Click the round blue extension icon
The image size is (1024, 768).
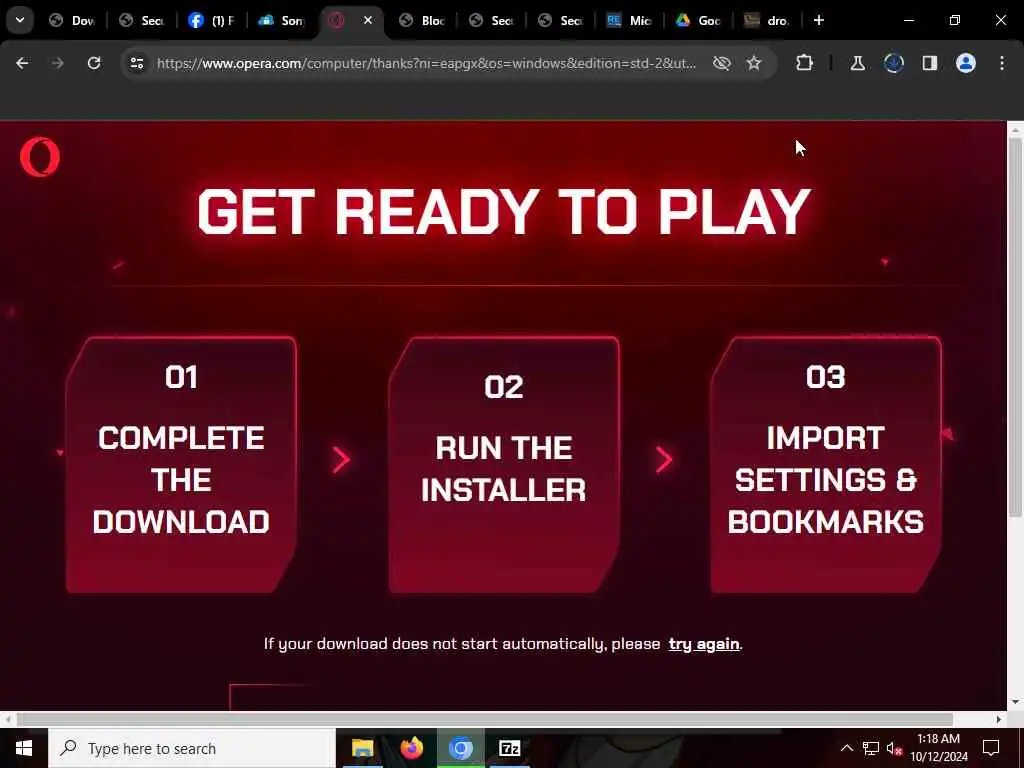coord(893,63)
